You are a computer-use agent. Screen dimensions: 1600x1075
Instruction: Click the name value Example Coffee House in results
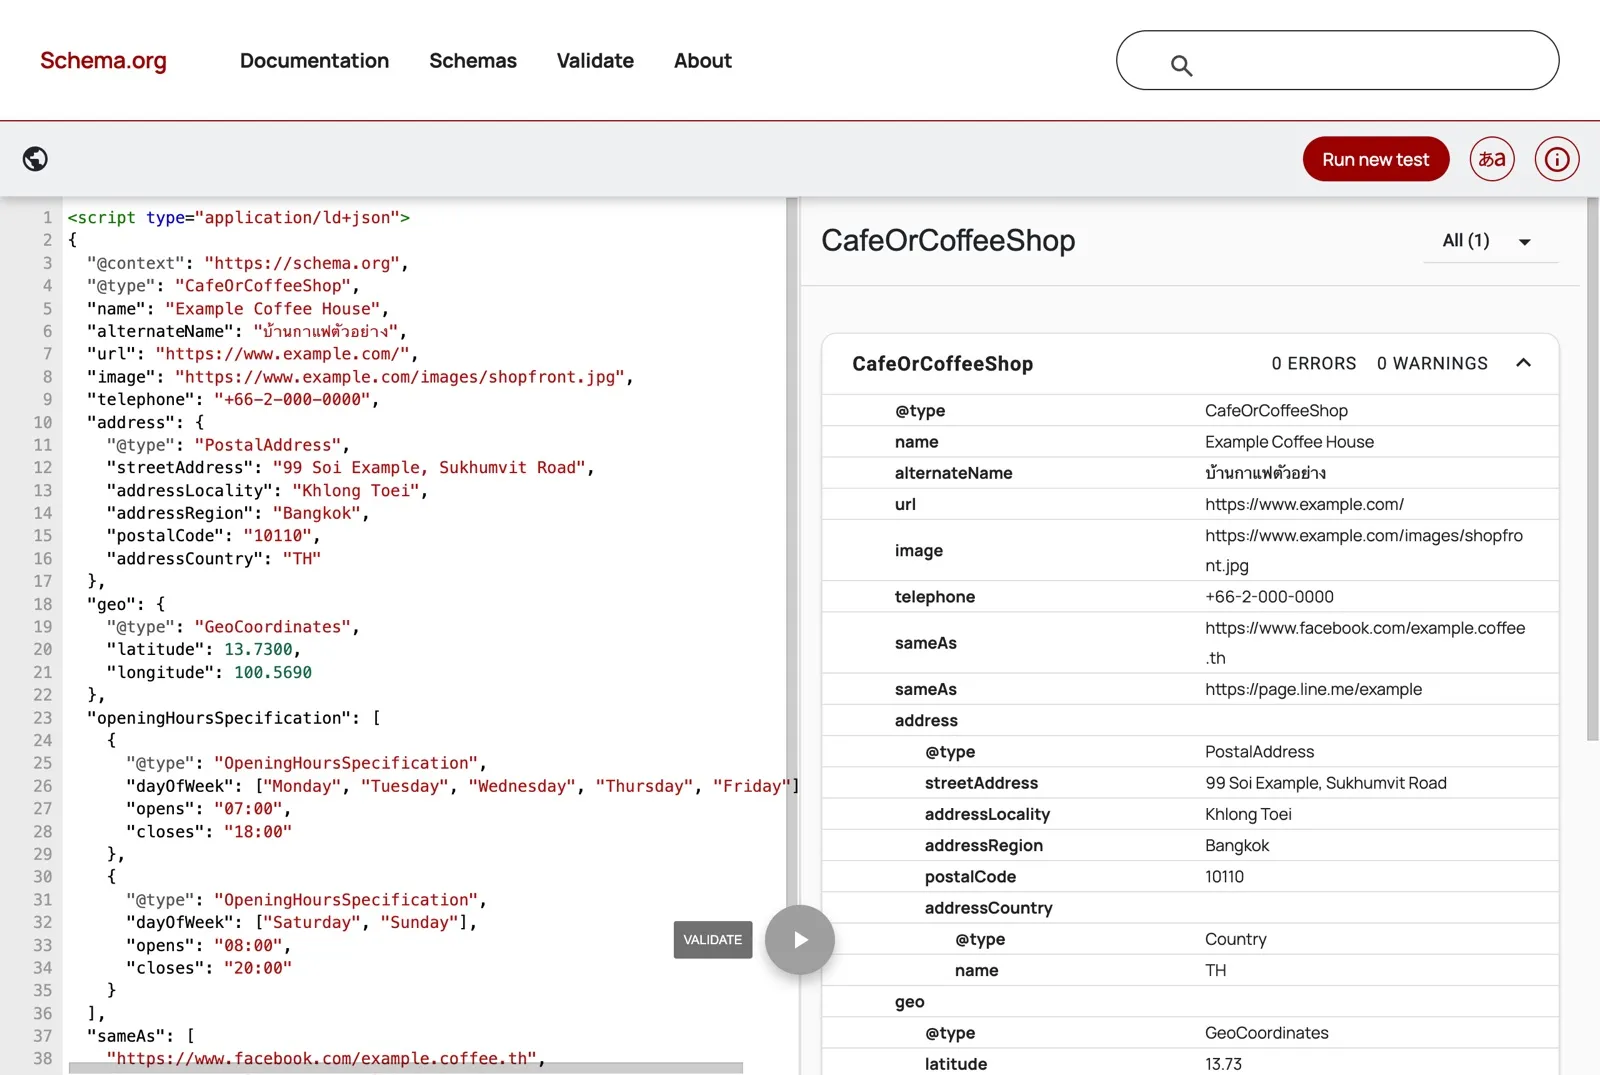[x=1289, y=442]
